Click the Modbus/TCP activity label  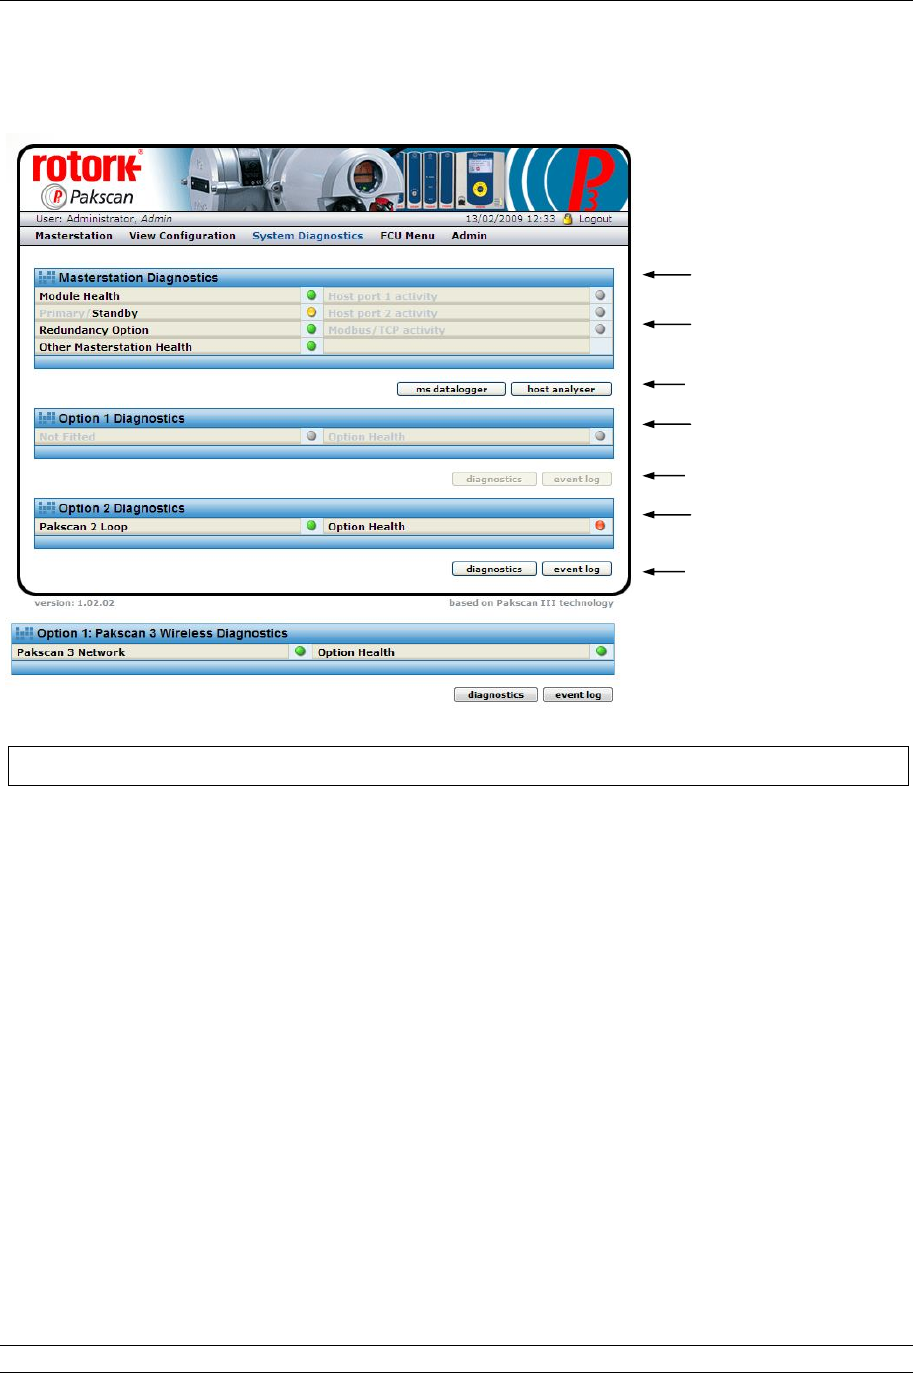(387, 331)
